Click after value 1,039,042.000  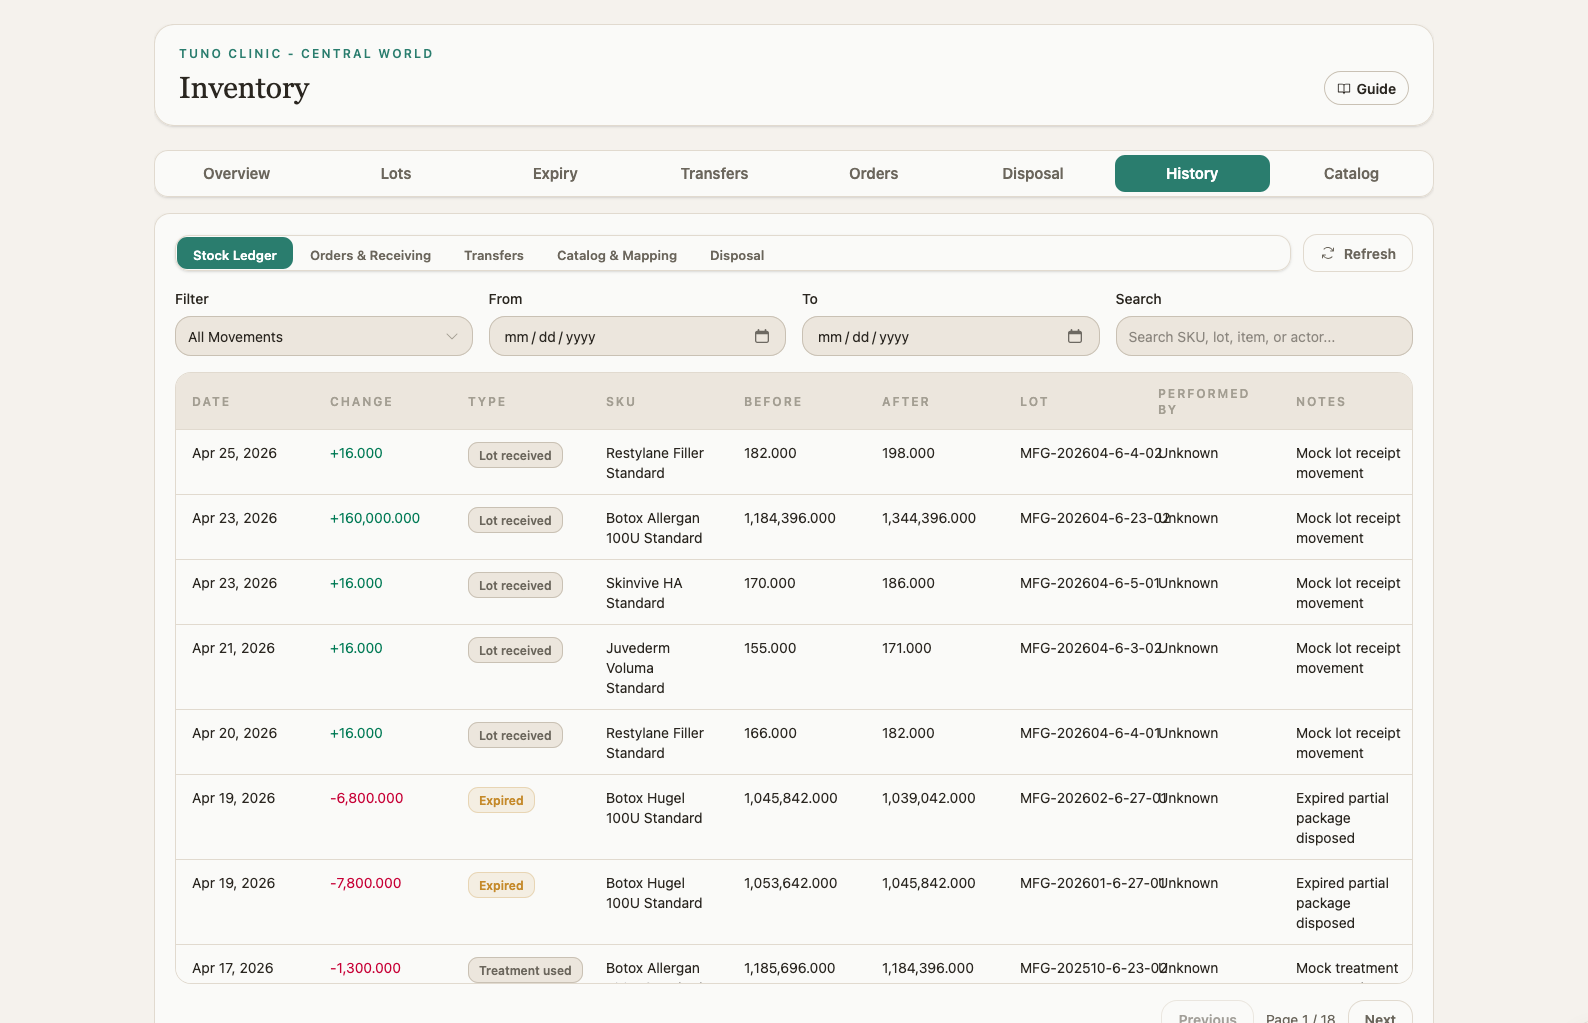coord(929,798)
